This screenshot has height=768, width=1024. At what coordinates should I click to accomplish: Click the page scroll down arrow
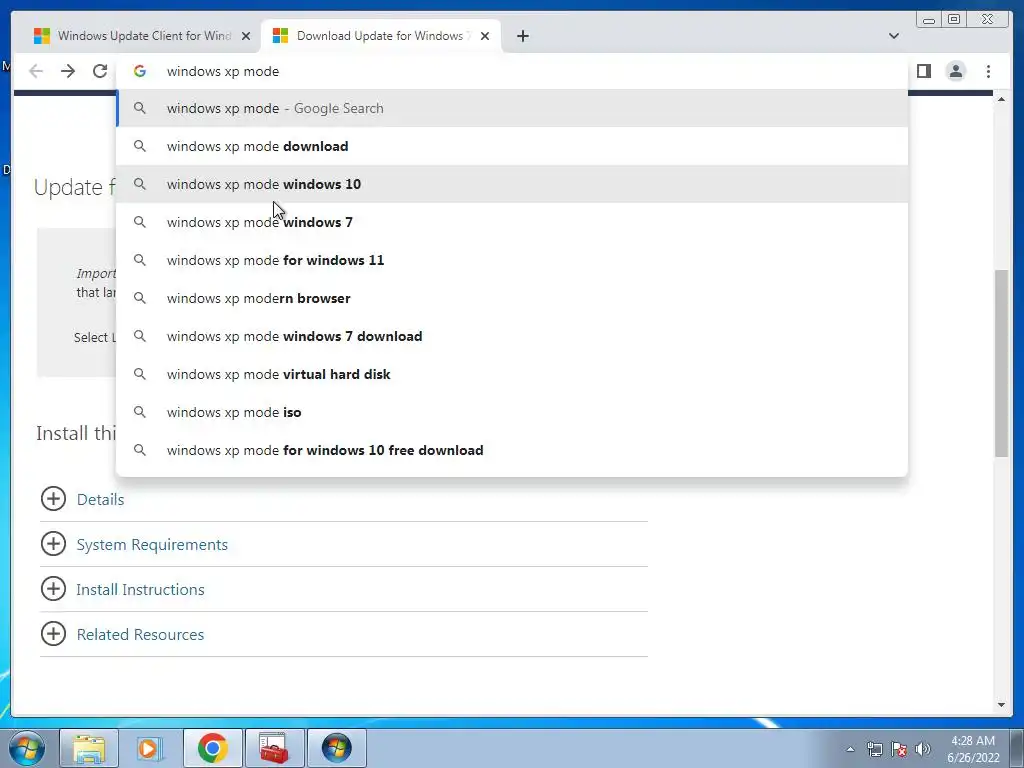pos(1001,705)
